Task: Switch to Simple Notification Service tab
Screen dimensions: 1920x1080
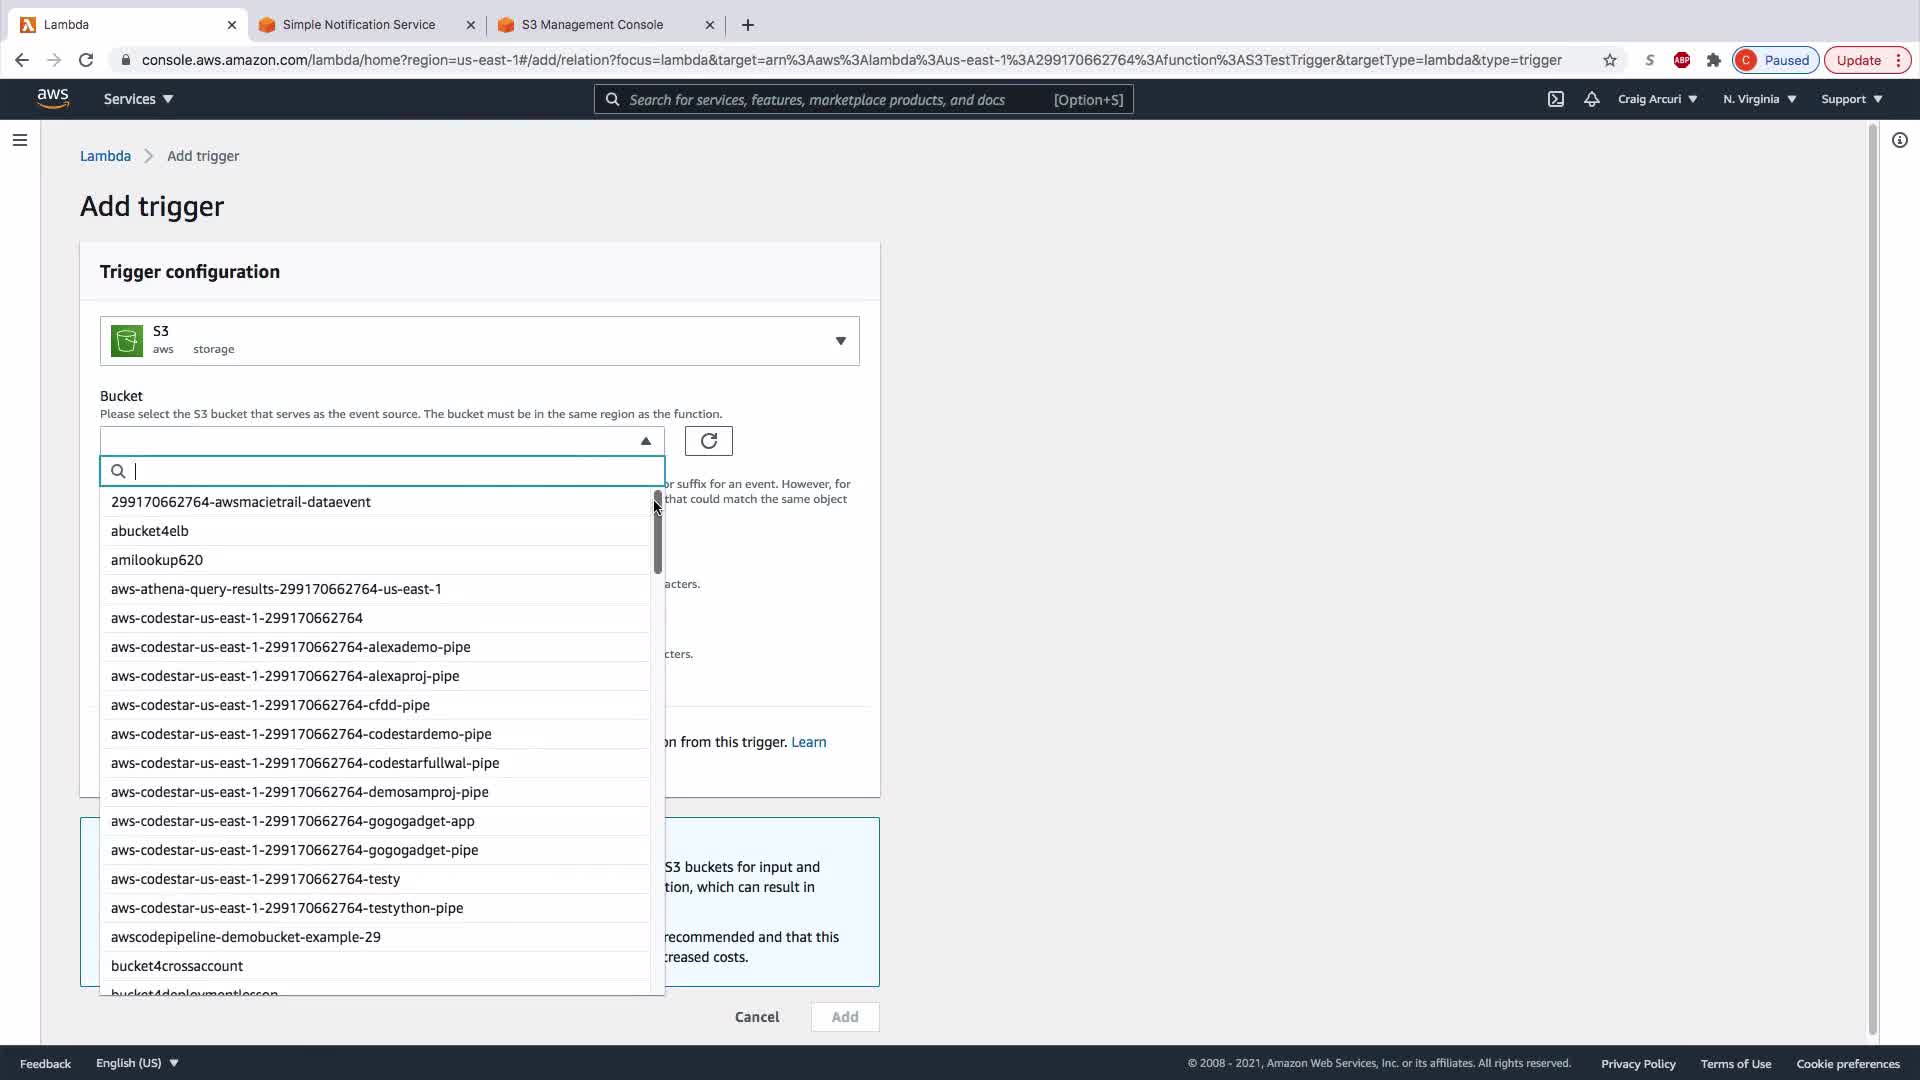Action: pyautogui.click(x=358, y=25)
